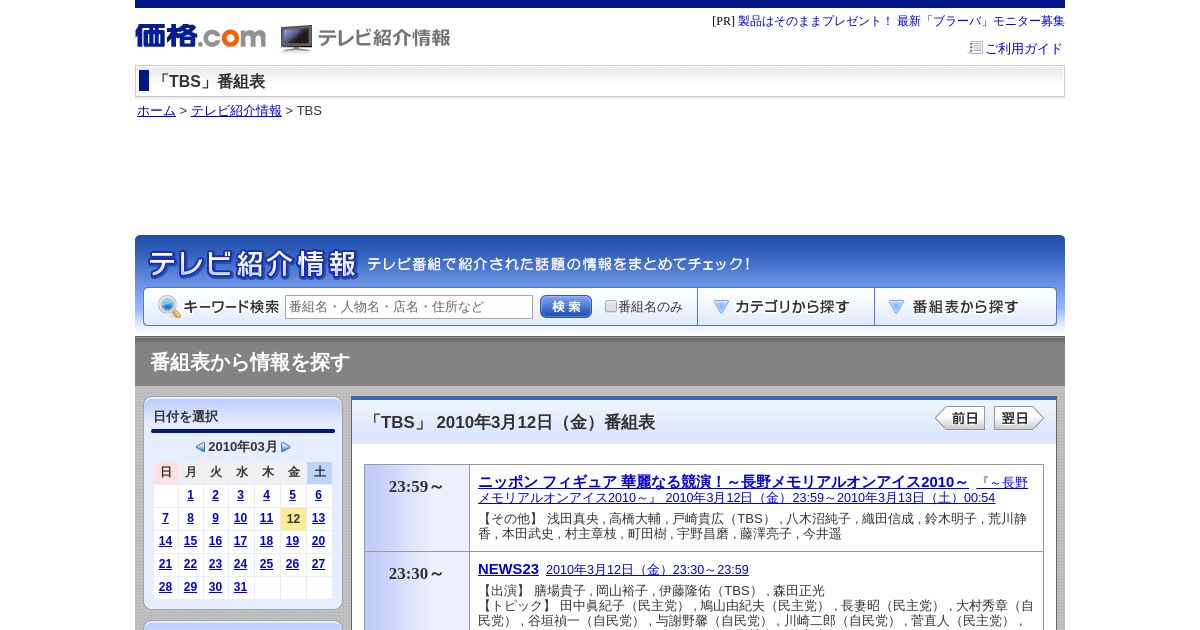The height and width of the screenshot is (630, 1200).
Task: Open NEWS23 time link 23:30～23:59
Action: (x=647, y=570)
